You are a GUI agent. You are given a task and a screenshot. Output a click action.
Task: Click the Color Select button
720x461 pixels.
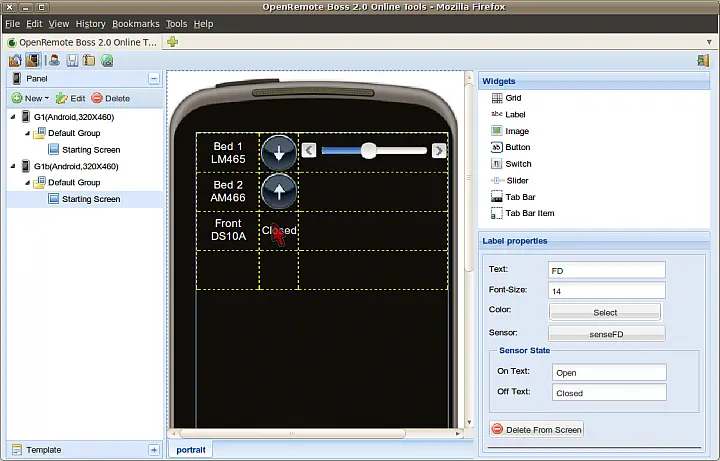[605, 312]
